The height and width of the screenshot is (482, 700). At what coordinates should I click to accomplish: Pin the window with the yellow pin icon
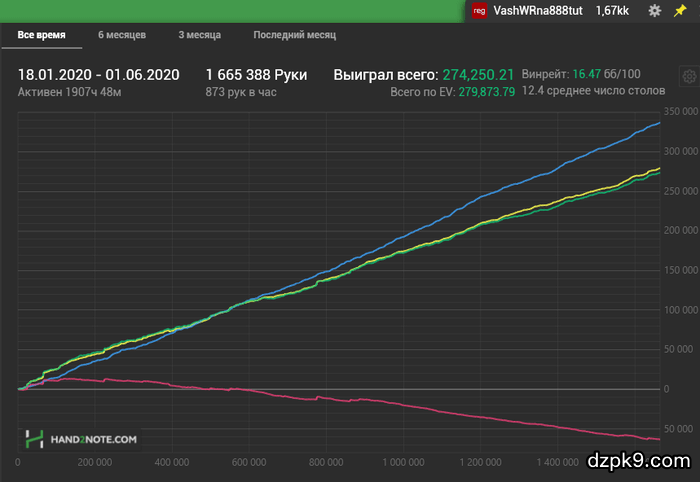pos(681,10)
